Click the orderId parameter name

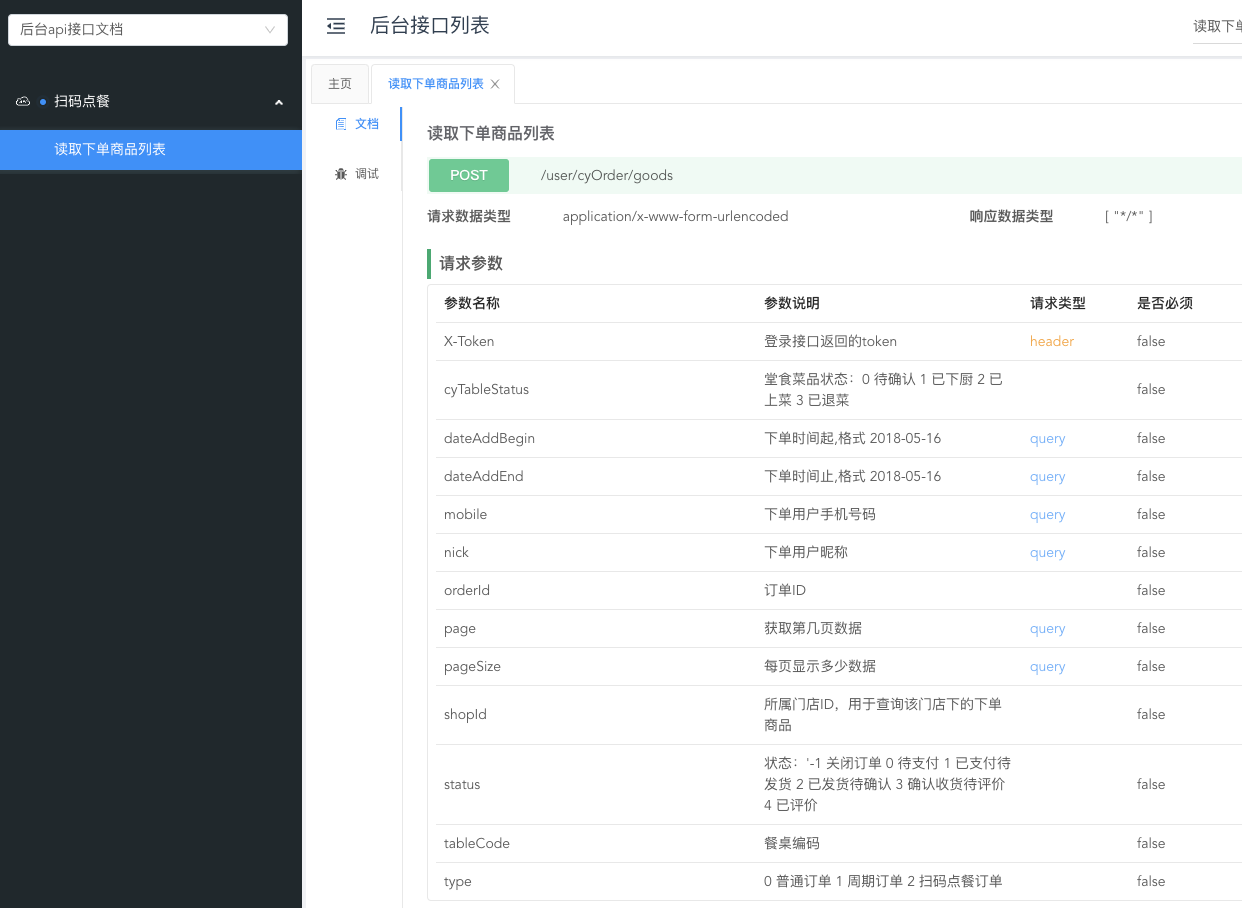(467, 591)
